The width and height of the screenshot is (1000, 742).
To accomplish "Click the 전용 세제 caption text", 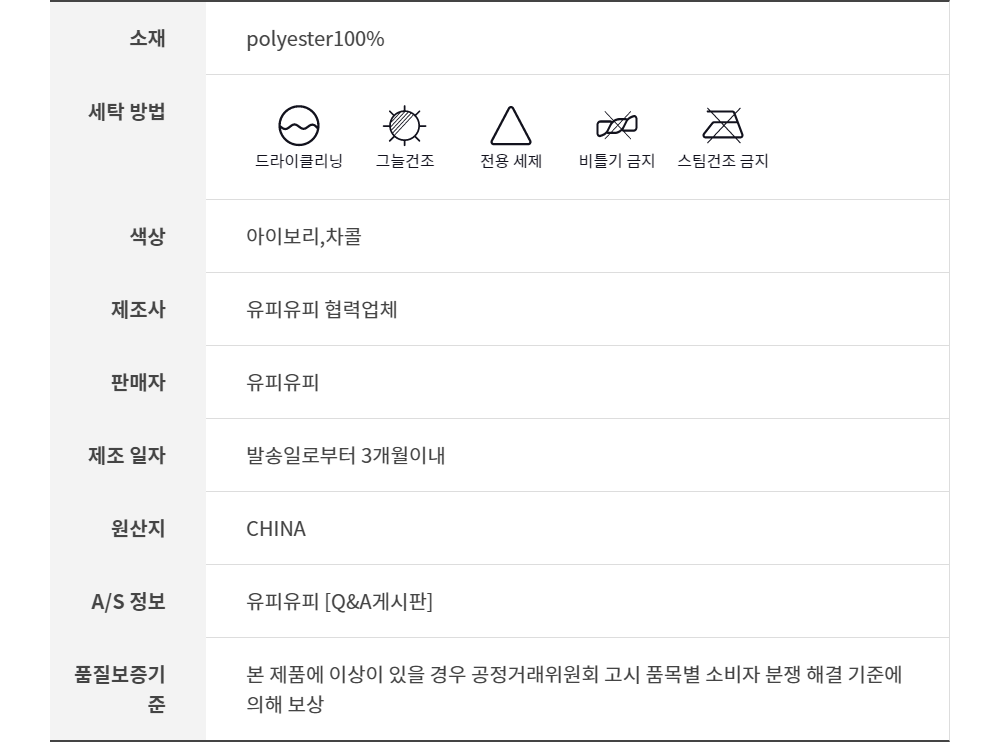I will 511,161.
